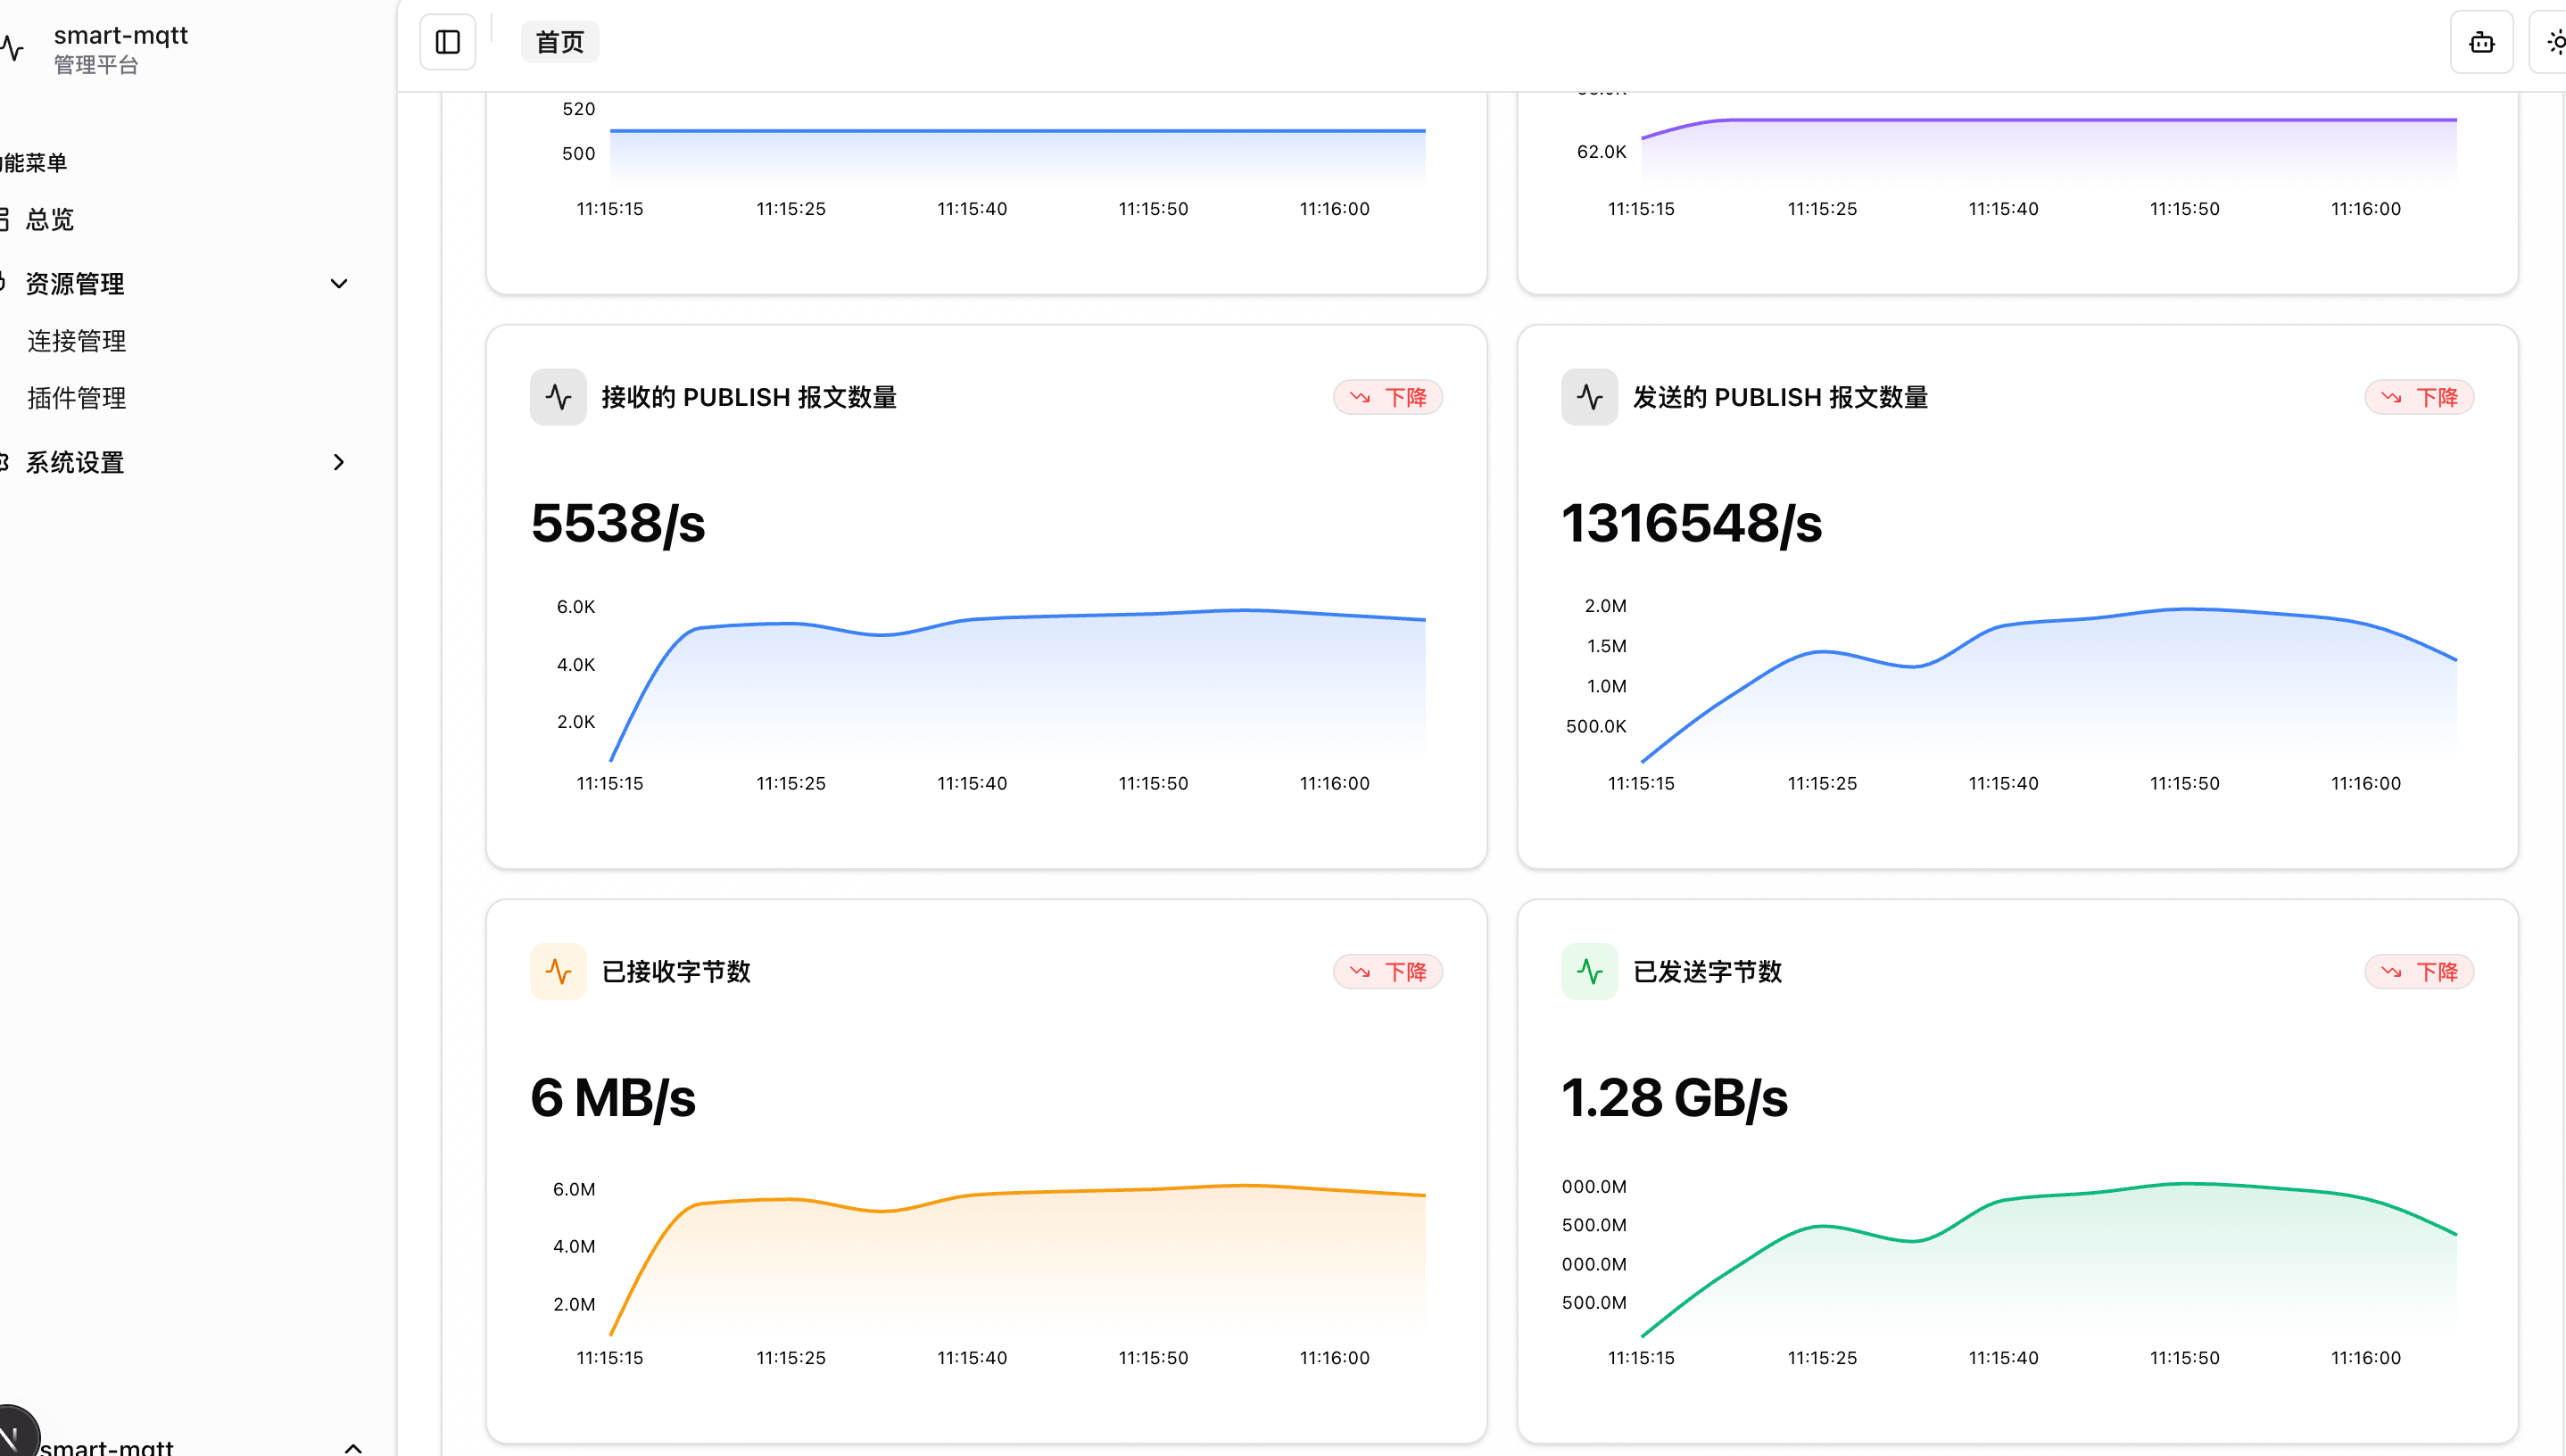
Task: Click the received PUBLISH packets activity icon
Action: pyautogui.click(x=558, y=397)
